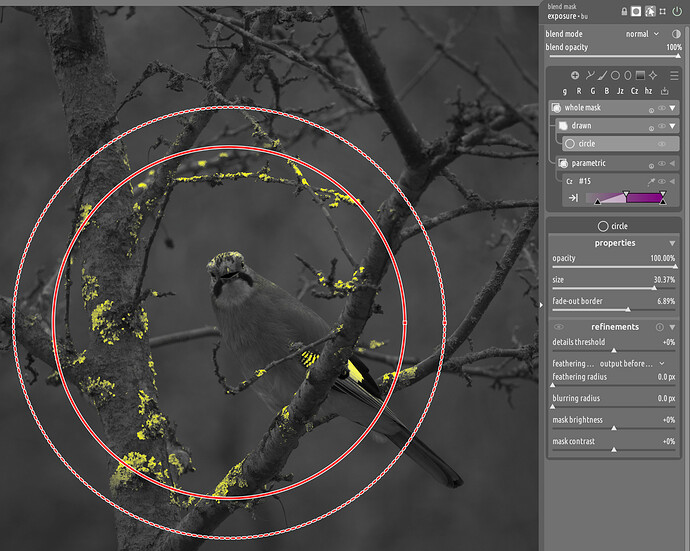The image size is (690, 551).
Task: Select the parametric mask row
Action: pos(617,163)
